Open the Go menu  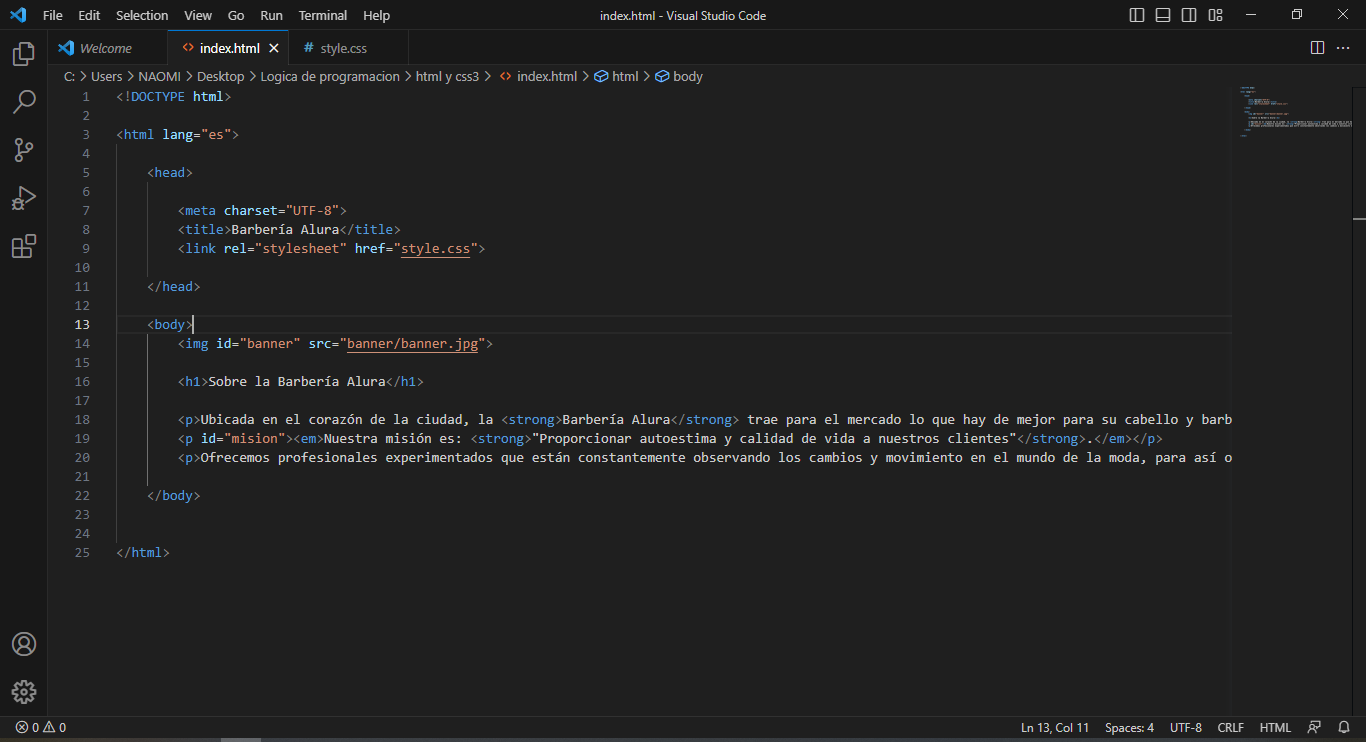pyautogui.click(x=236, y=15)
